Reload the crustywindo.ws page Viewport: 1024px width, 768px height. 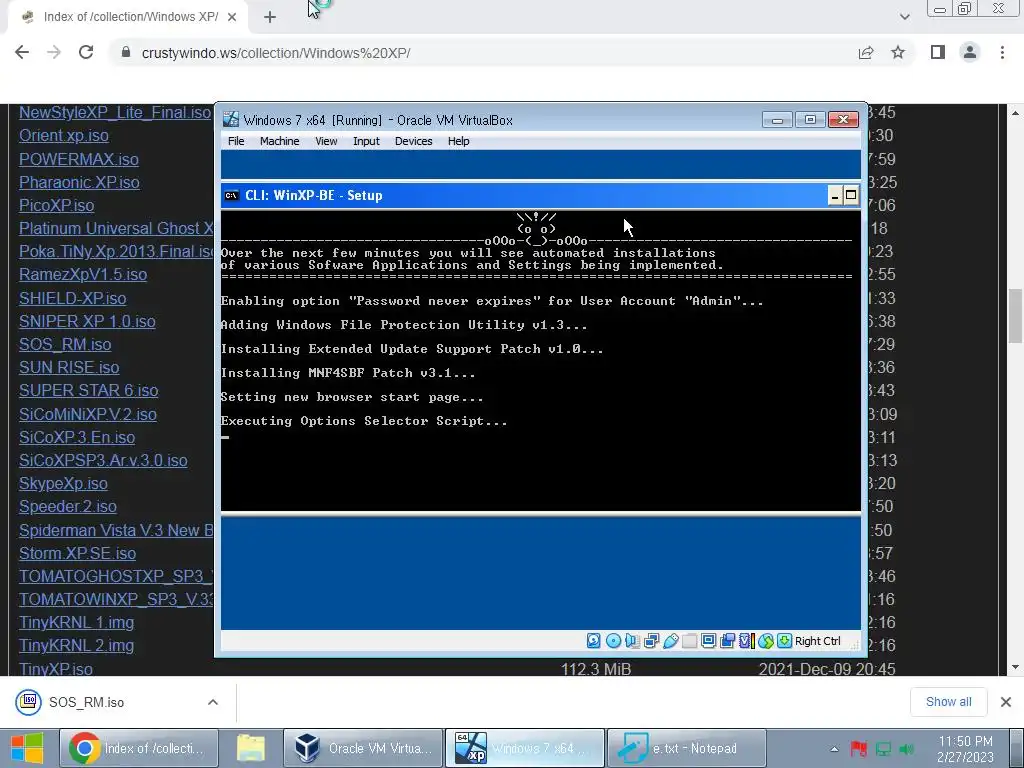point(86,53)
